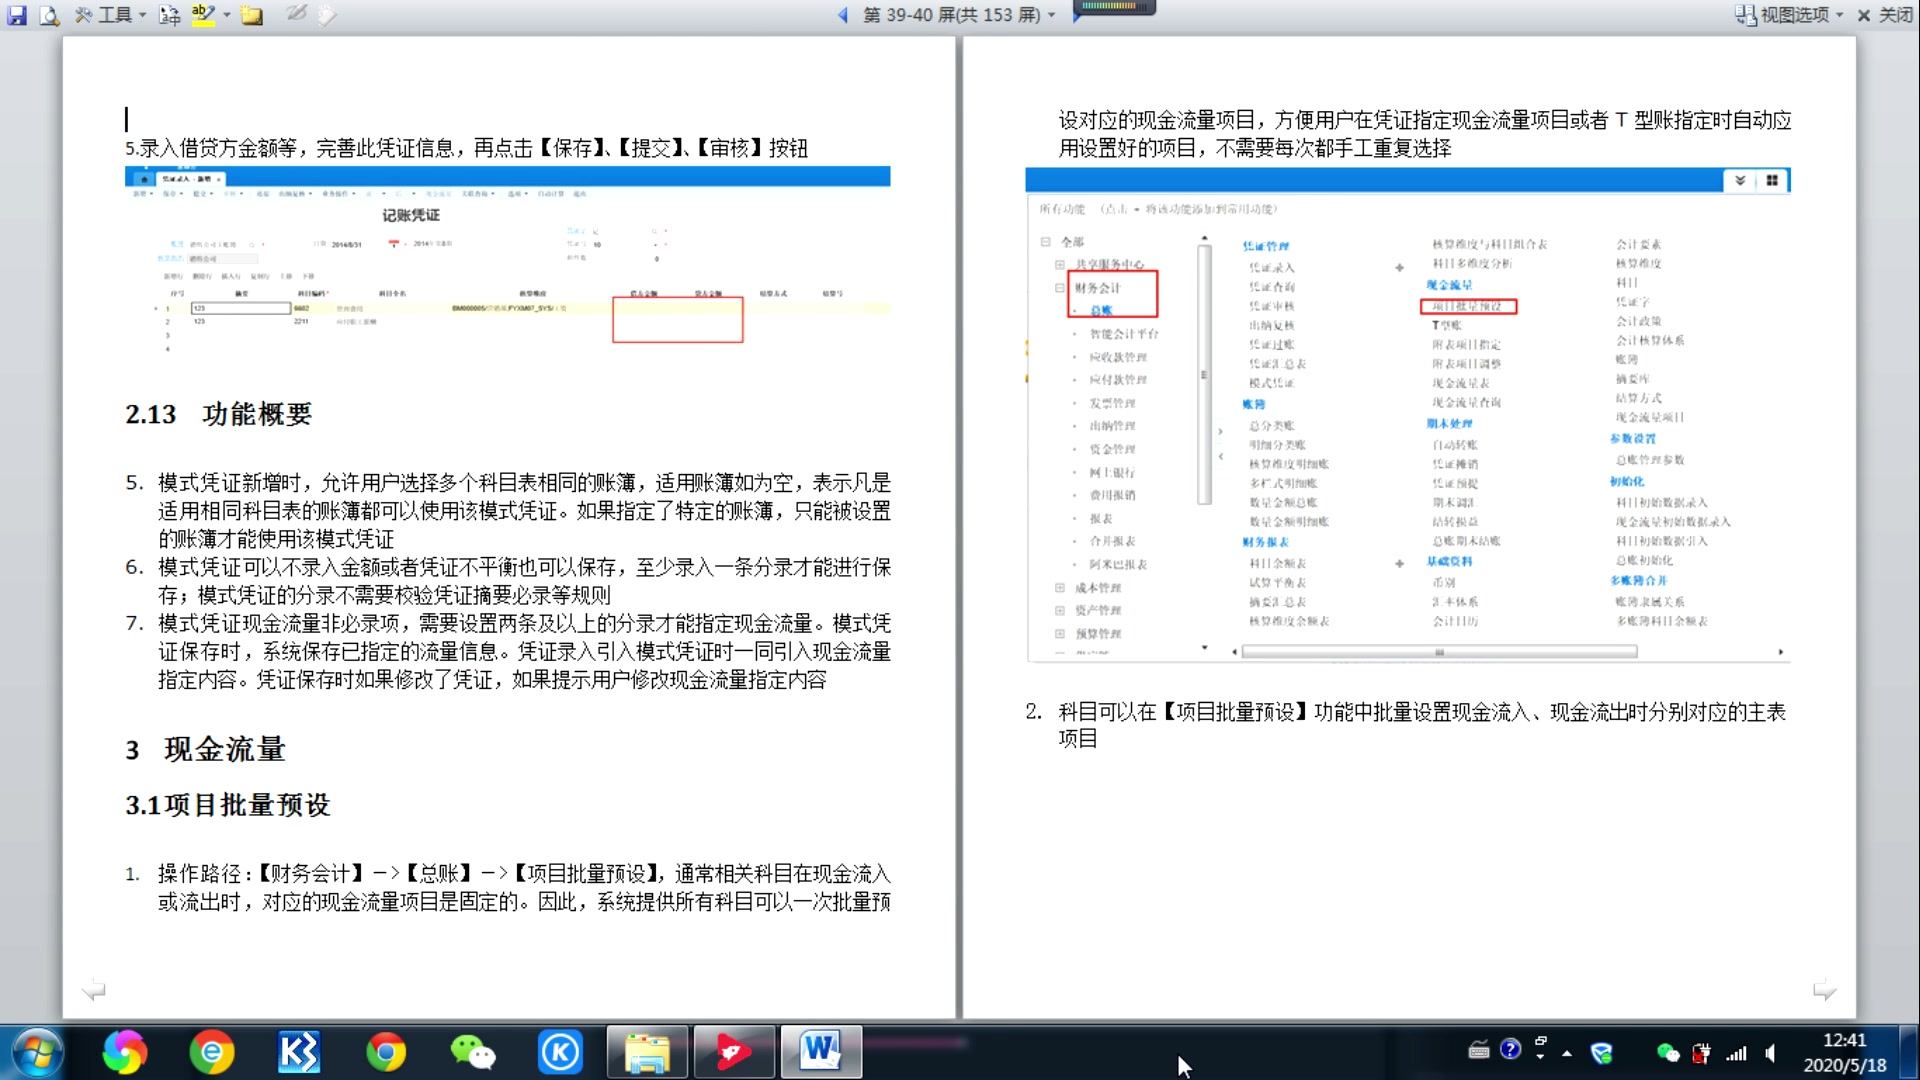This screenshot has height=1080, width=1920.
Task: Open the blue K music player on the taskbar
Action: coord(559,1052)
